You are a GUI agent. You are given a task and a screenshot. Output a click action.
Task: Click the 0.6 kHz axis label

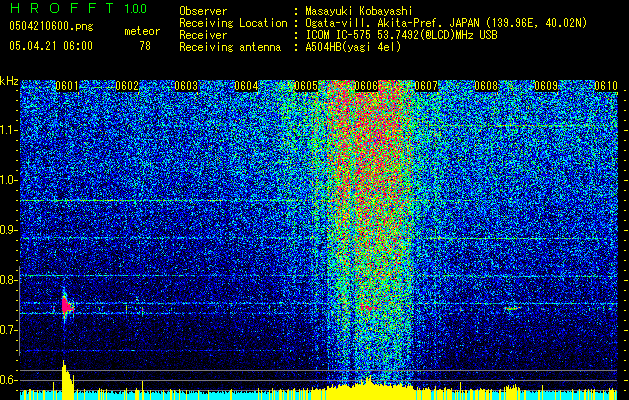tap(8, 380)
